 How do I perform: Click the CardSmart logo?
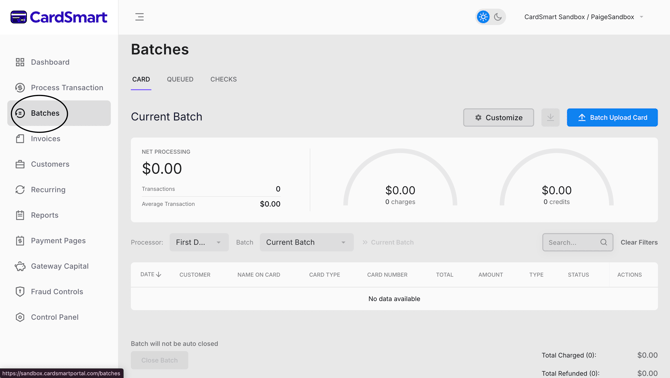tap(59, 17)
